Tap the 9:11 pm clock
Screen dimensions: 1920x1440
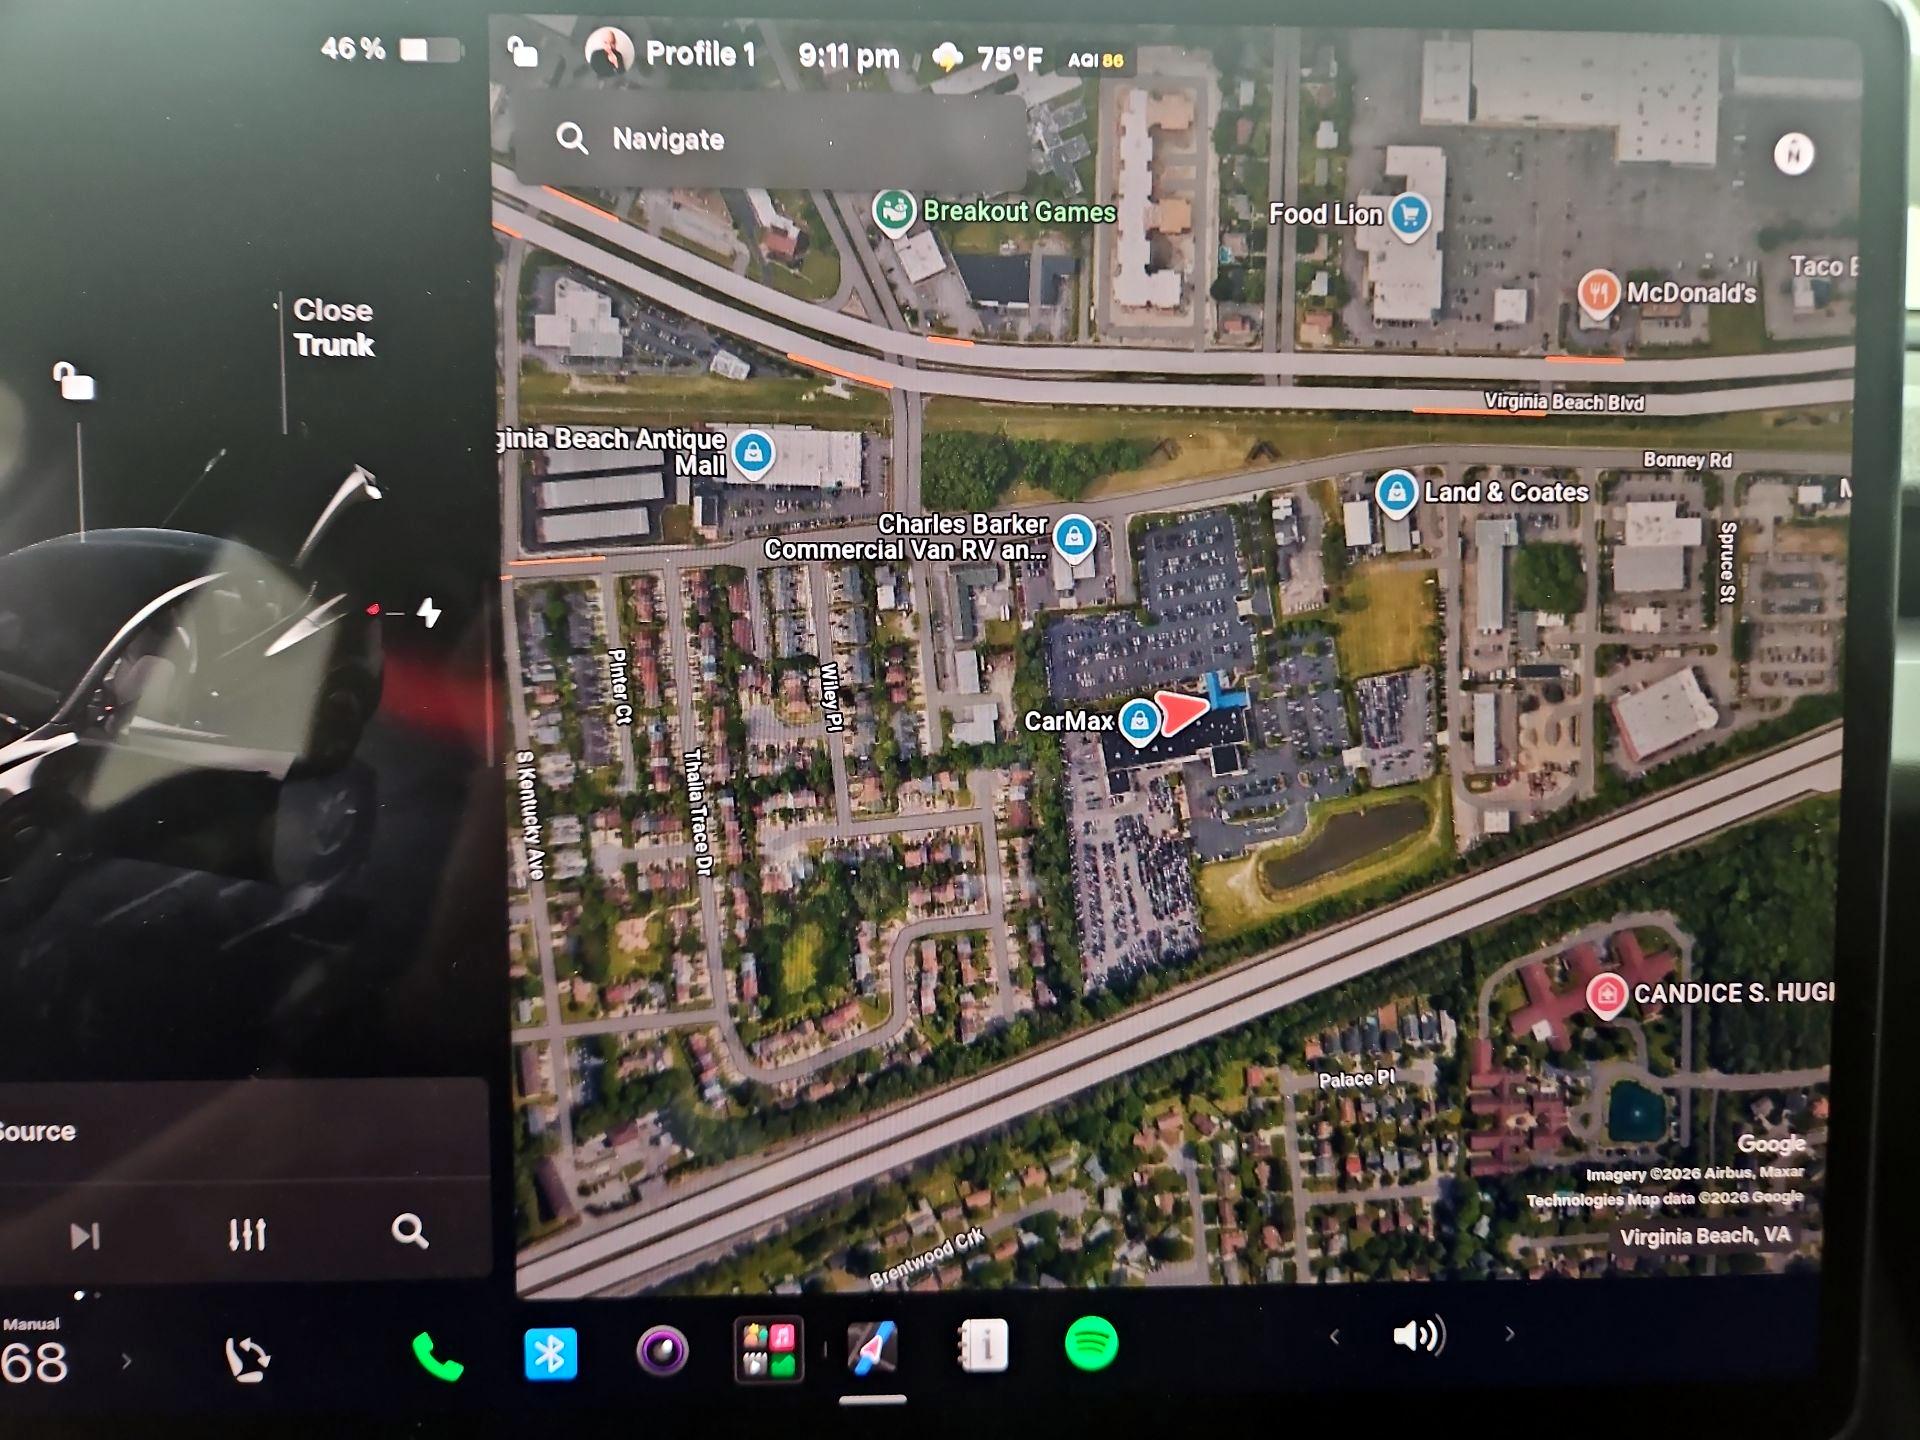coord(848,56)
